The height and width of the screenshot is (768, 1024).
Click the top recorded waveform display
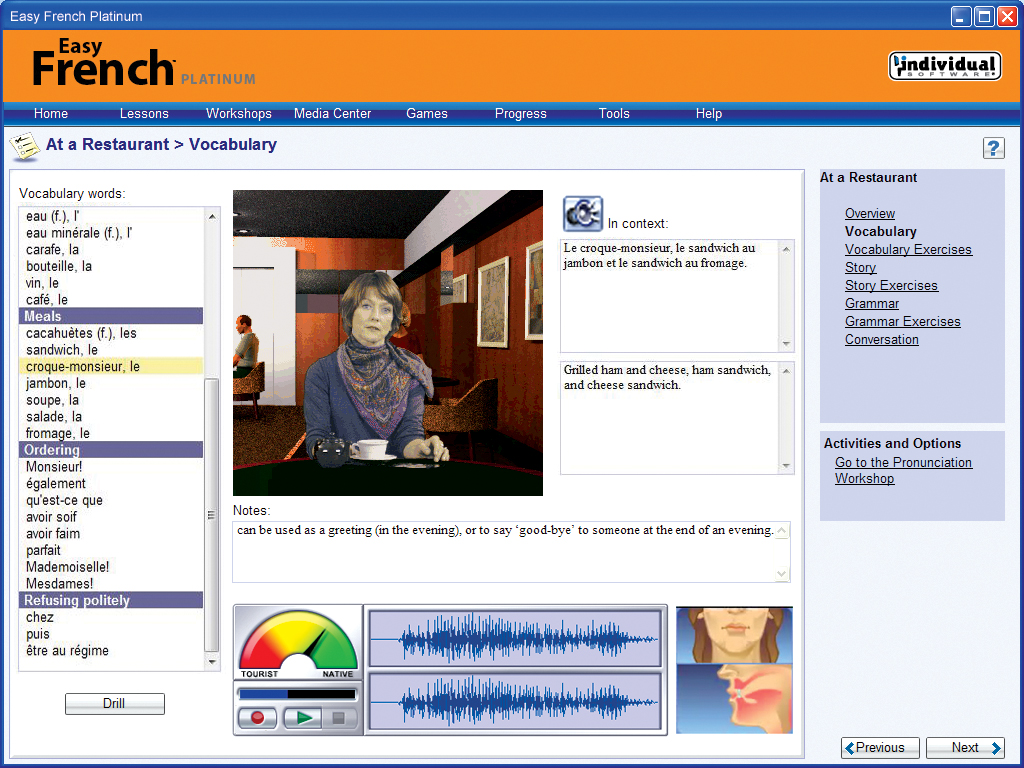pyautogui.click(x=514, y=638)
